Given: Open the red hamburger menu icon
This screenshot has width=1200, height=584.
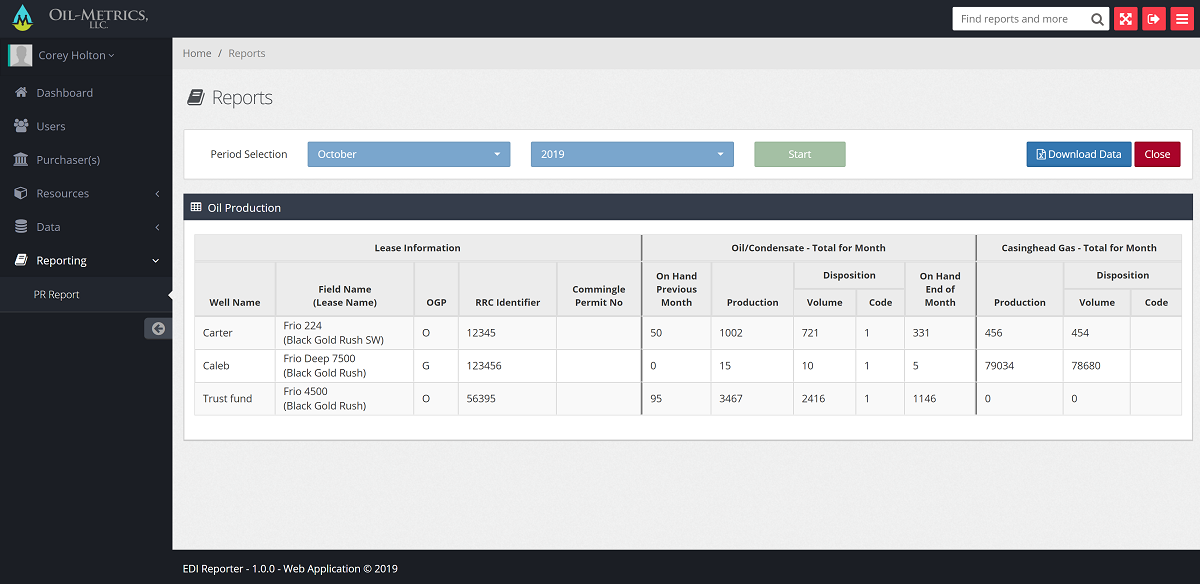Looking at the screenshot, I should (1181, 19).
